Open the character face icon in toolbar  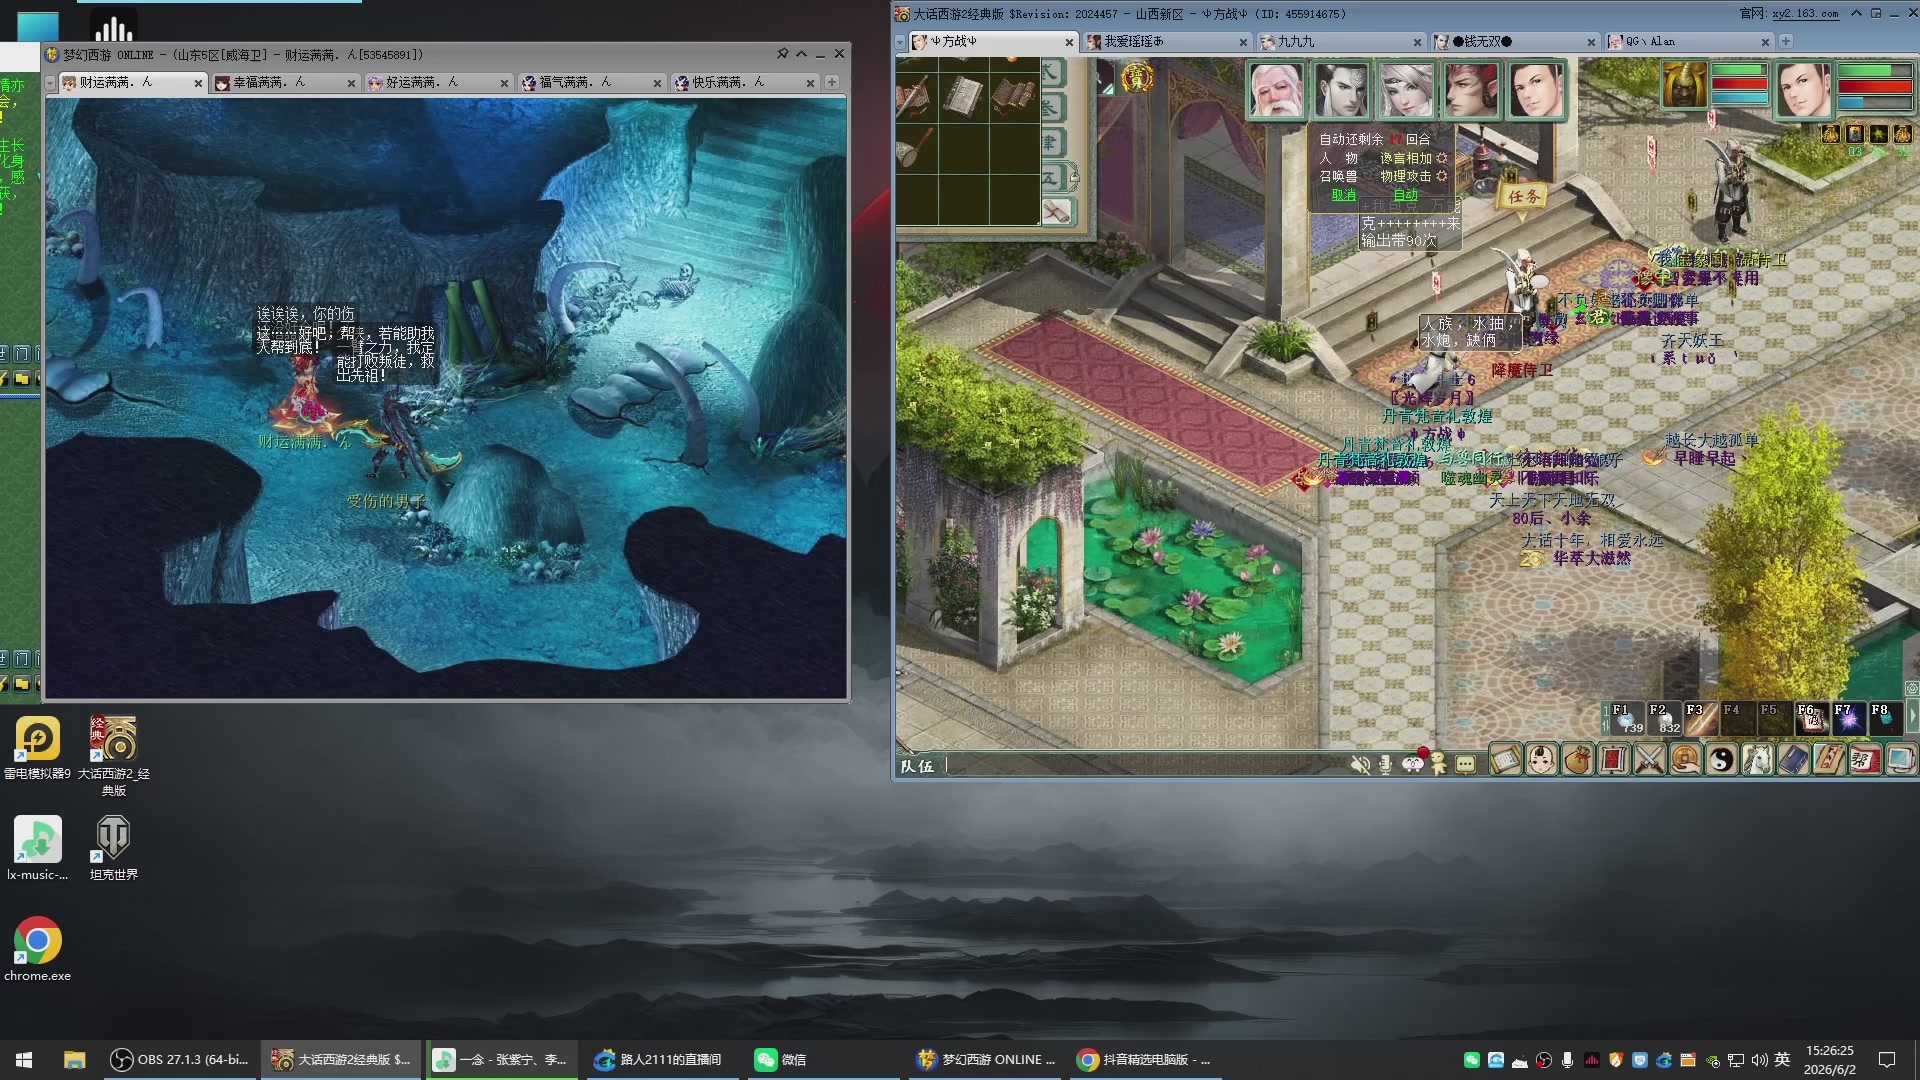(x=1542, y=761)
